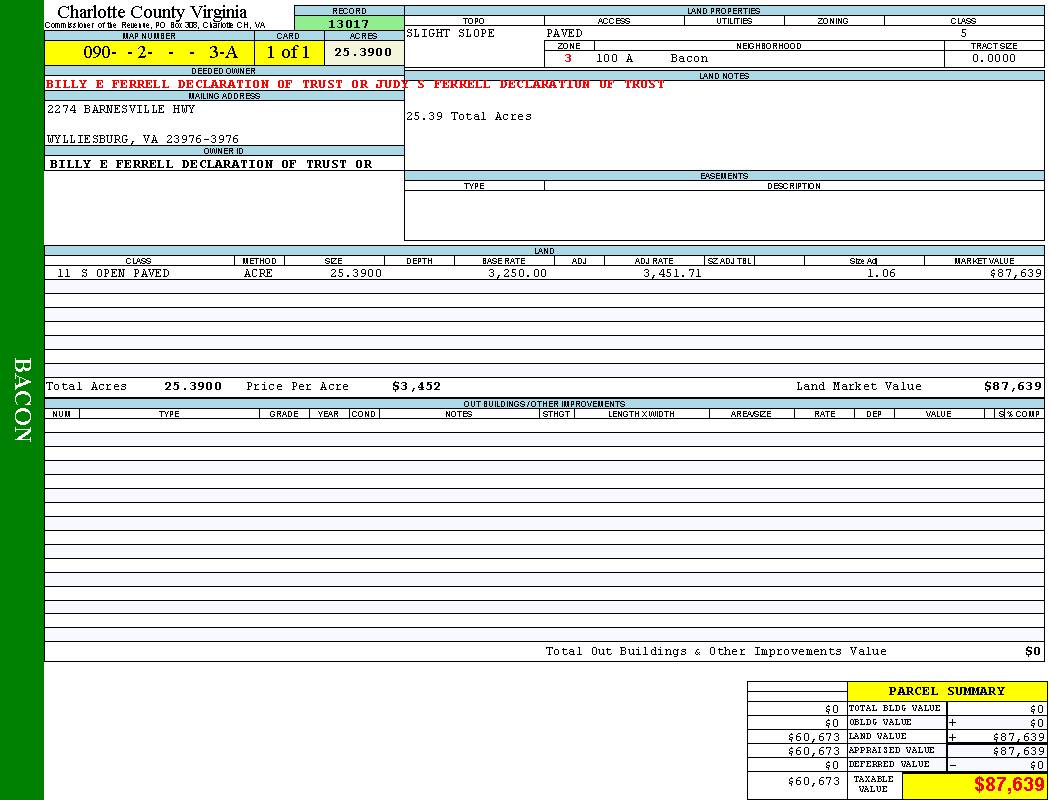Click the green record number 13017 field

(x=349, y=24)
